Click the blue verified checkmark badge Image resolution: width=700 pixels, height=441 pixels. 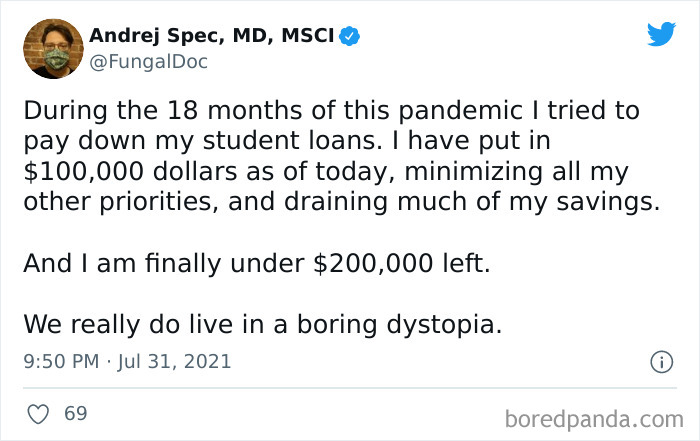pyautogui.click(x=349, y=37)
